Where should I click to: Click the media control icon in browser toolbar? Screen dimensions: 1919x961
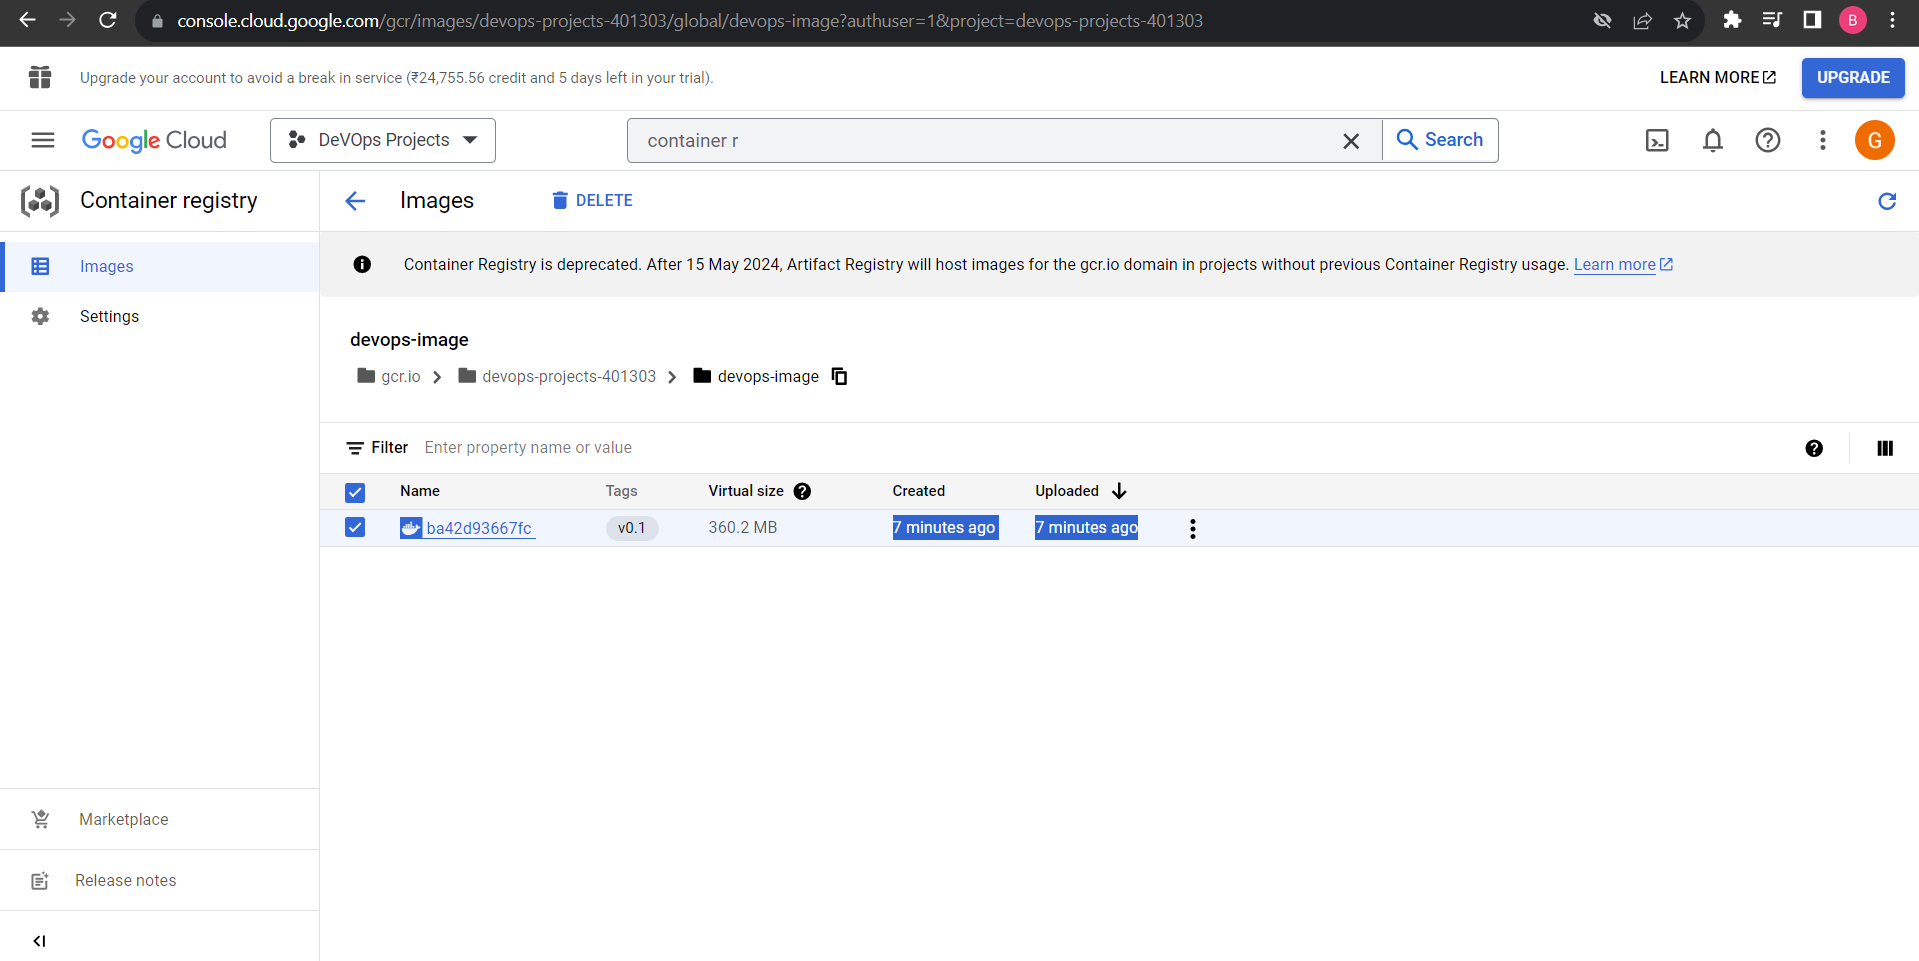click(1772, 20)
